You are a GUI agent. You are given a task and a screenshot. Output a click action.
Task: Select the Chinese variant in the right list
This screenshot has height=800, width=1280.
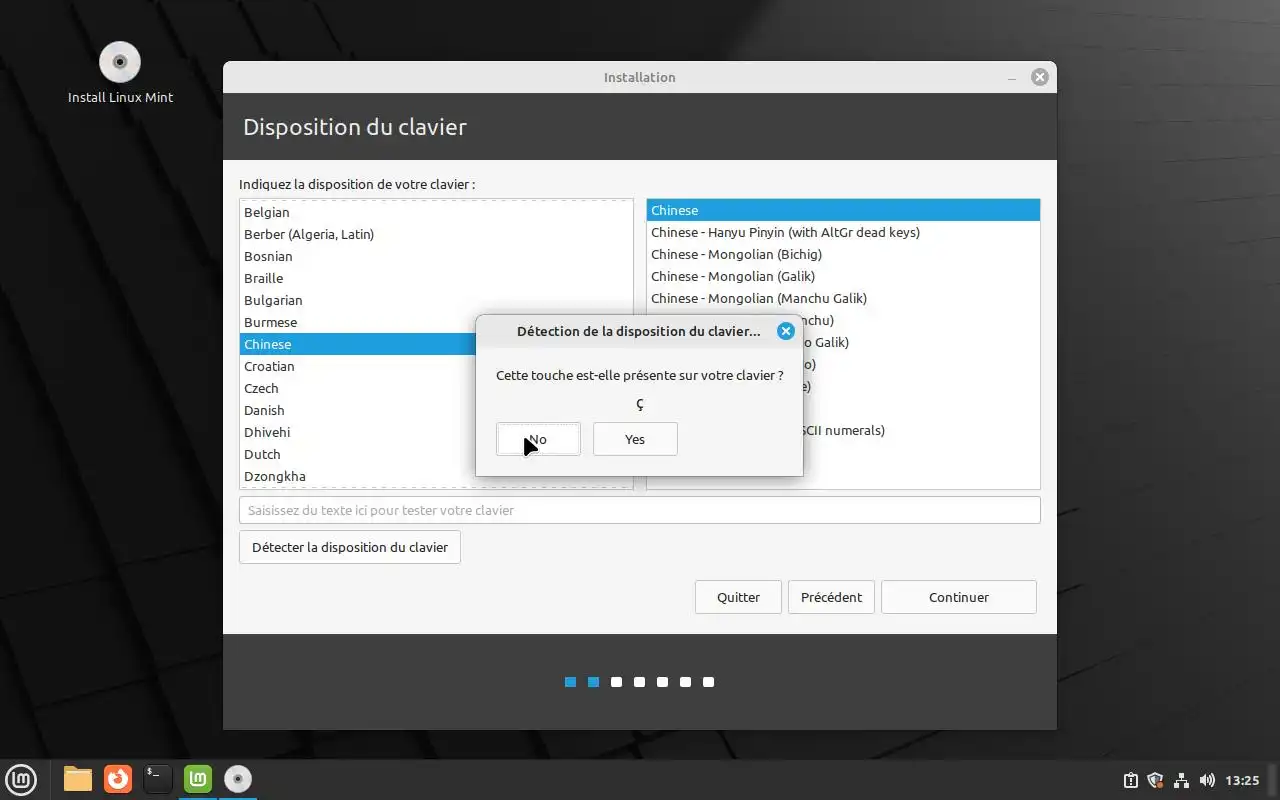843,210
